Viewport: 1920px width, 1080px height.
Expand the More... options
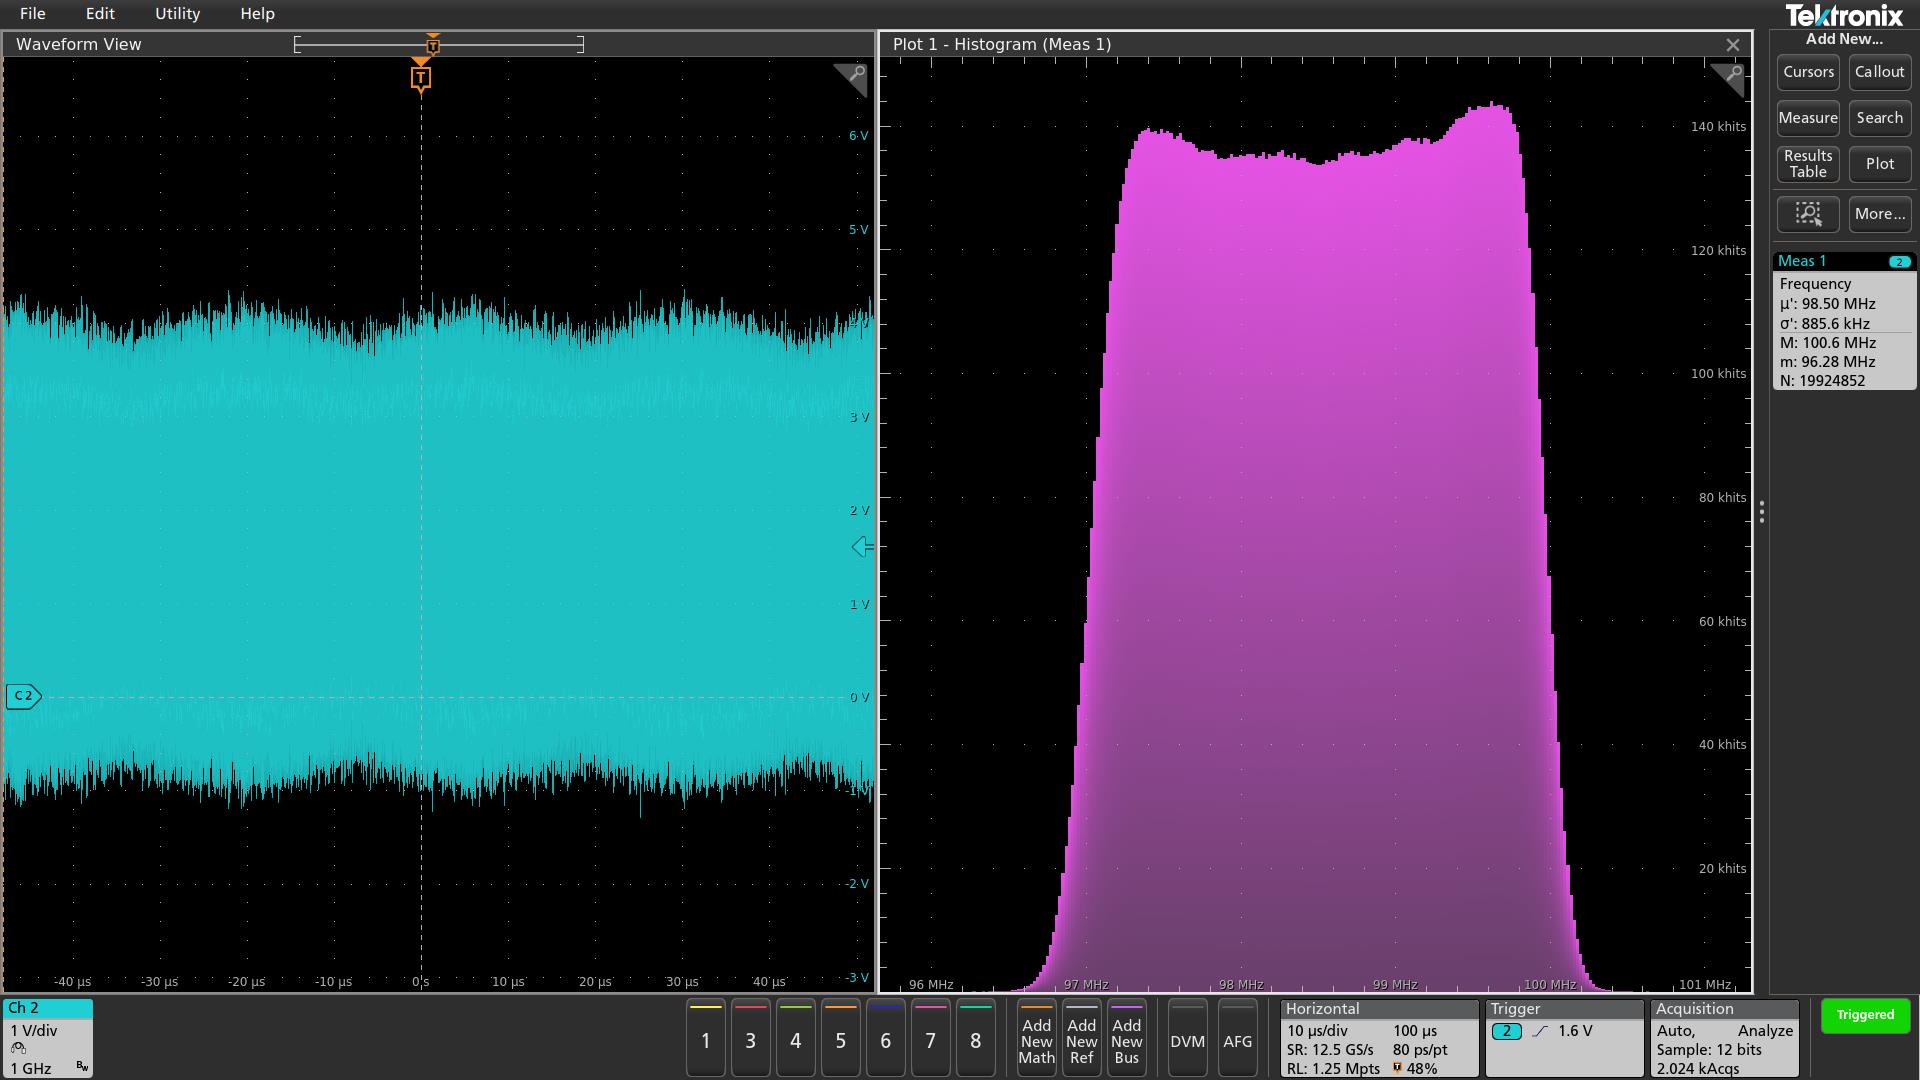tap(1879, 214)
